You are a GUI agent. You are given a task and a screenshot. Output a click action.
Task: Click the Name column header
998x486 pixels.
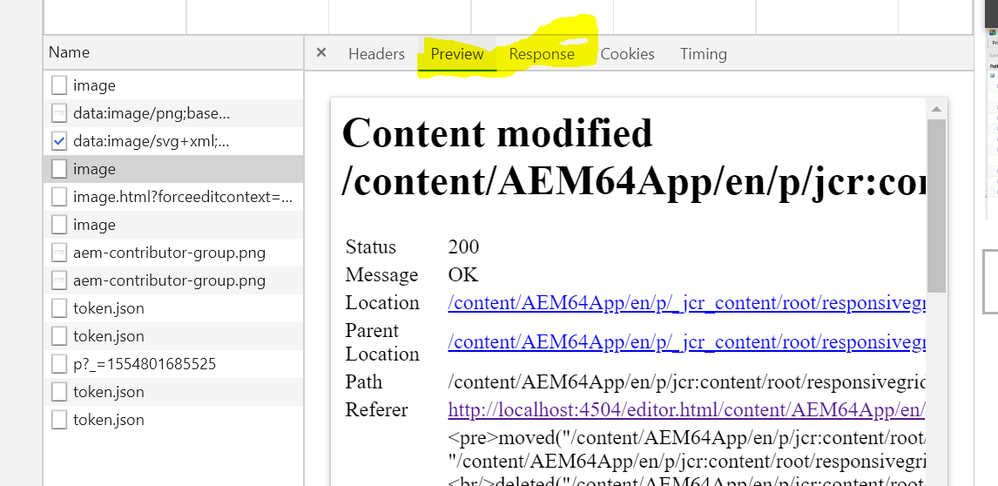point(69,52)
